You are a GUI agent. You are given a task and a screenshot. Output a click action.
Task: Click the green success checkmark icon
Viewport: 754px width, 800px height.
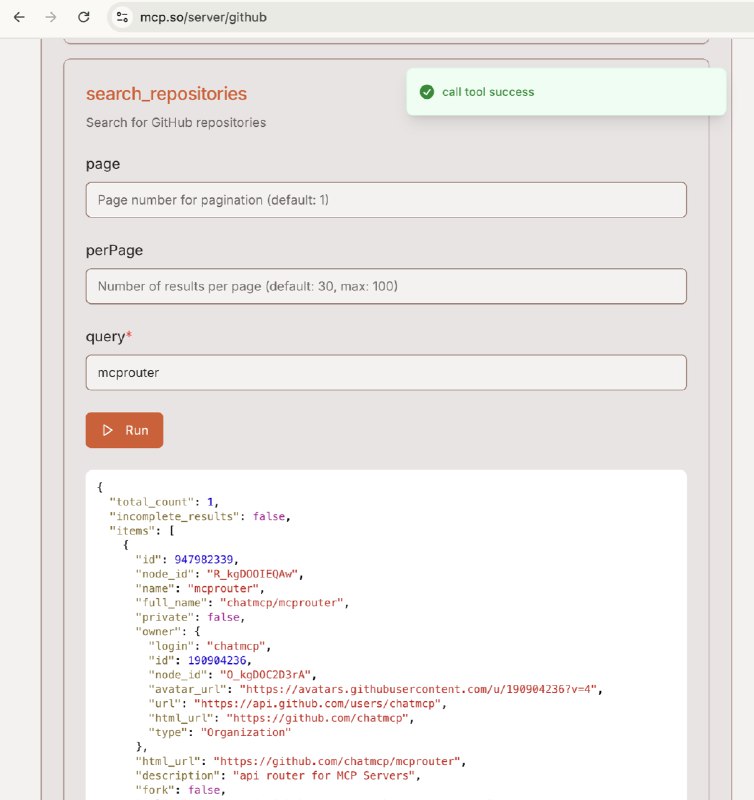click(426, 92)
